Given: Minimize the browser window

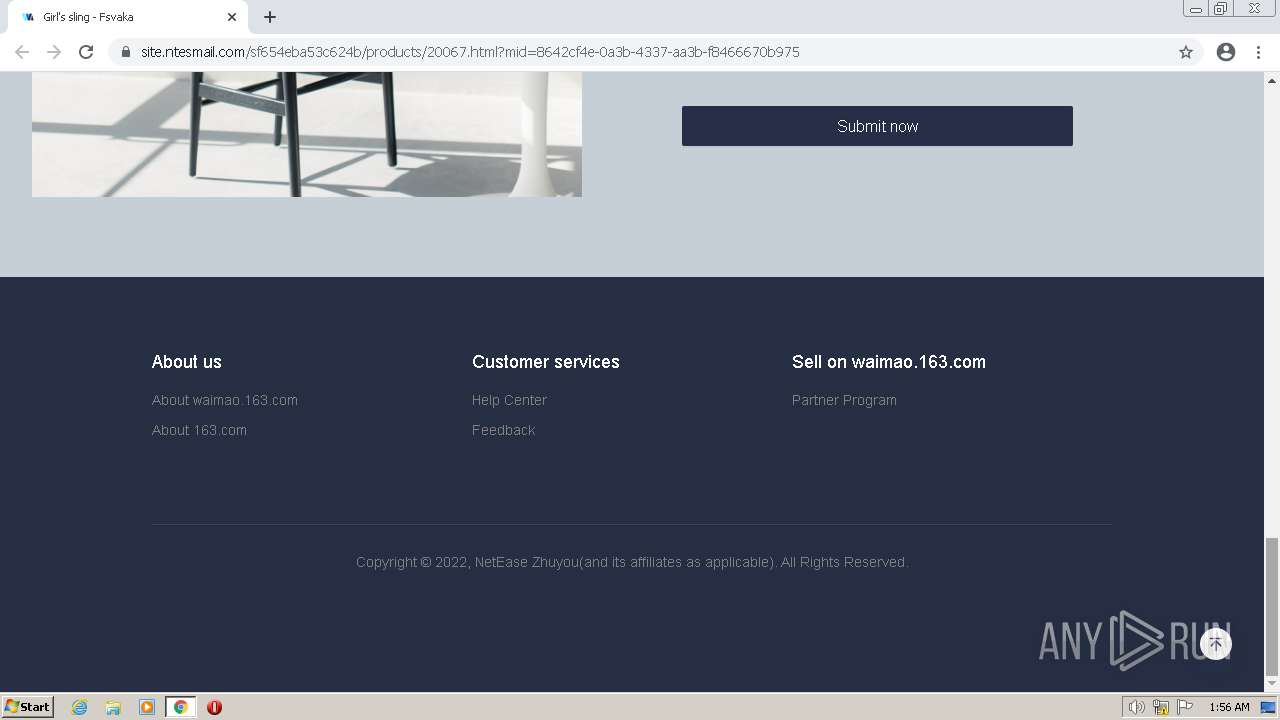Looking at the screenshot, I should [1195, 9].
